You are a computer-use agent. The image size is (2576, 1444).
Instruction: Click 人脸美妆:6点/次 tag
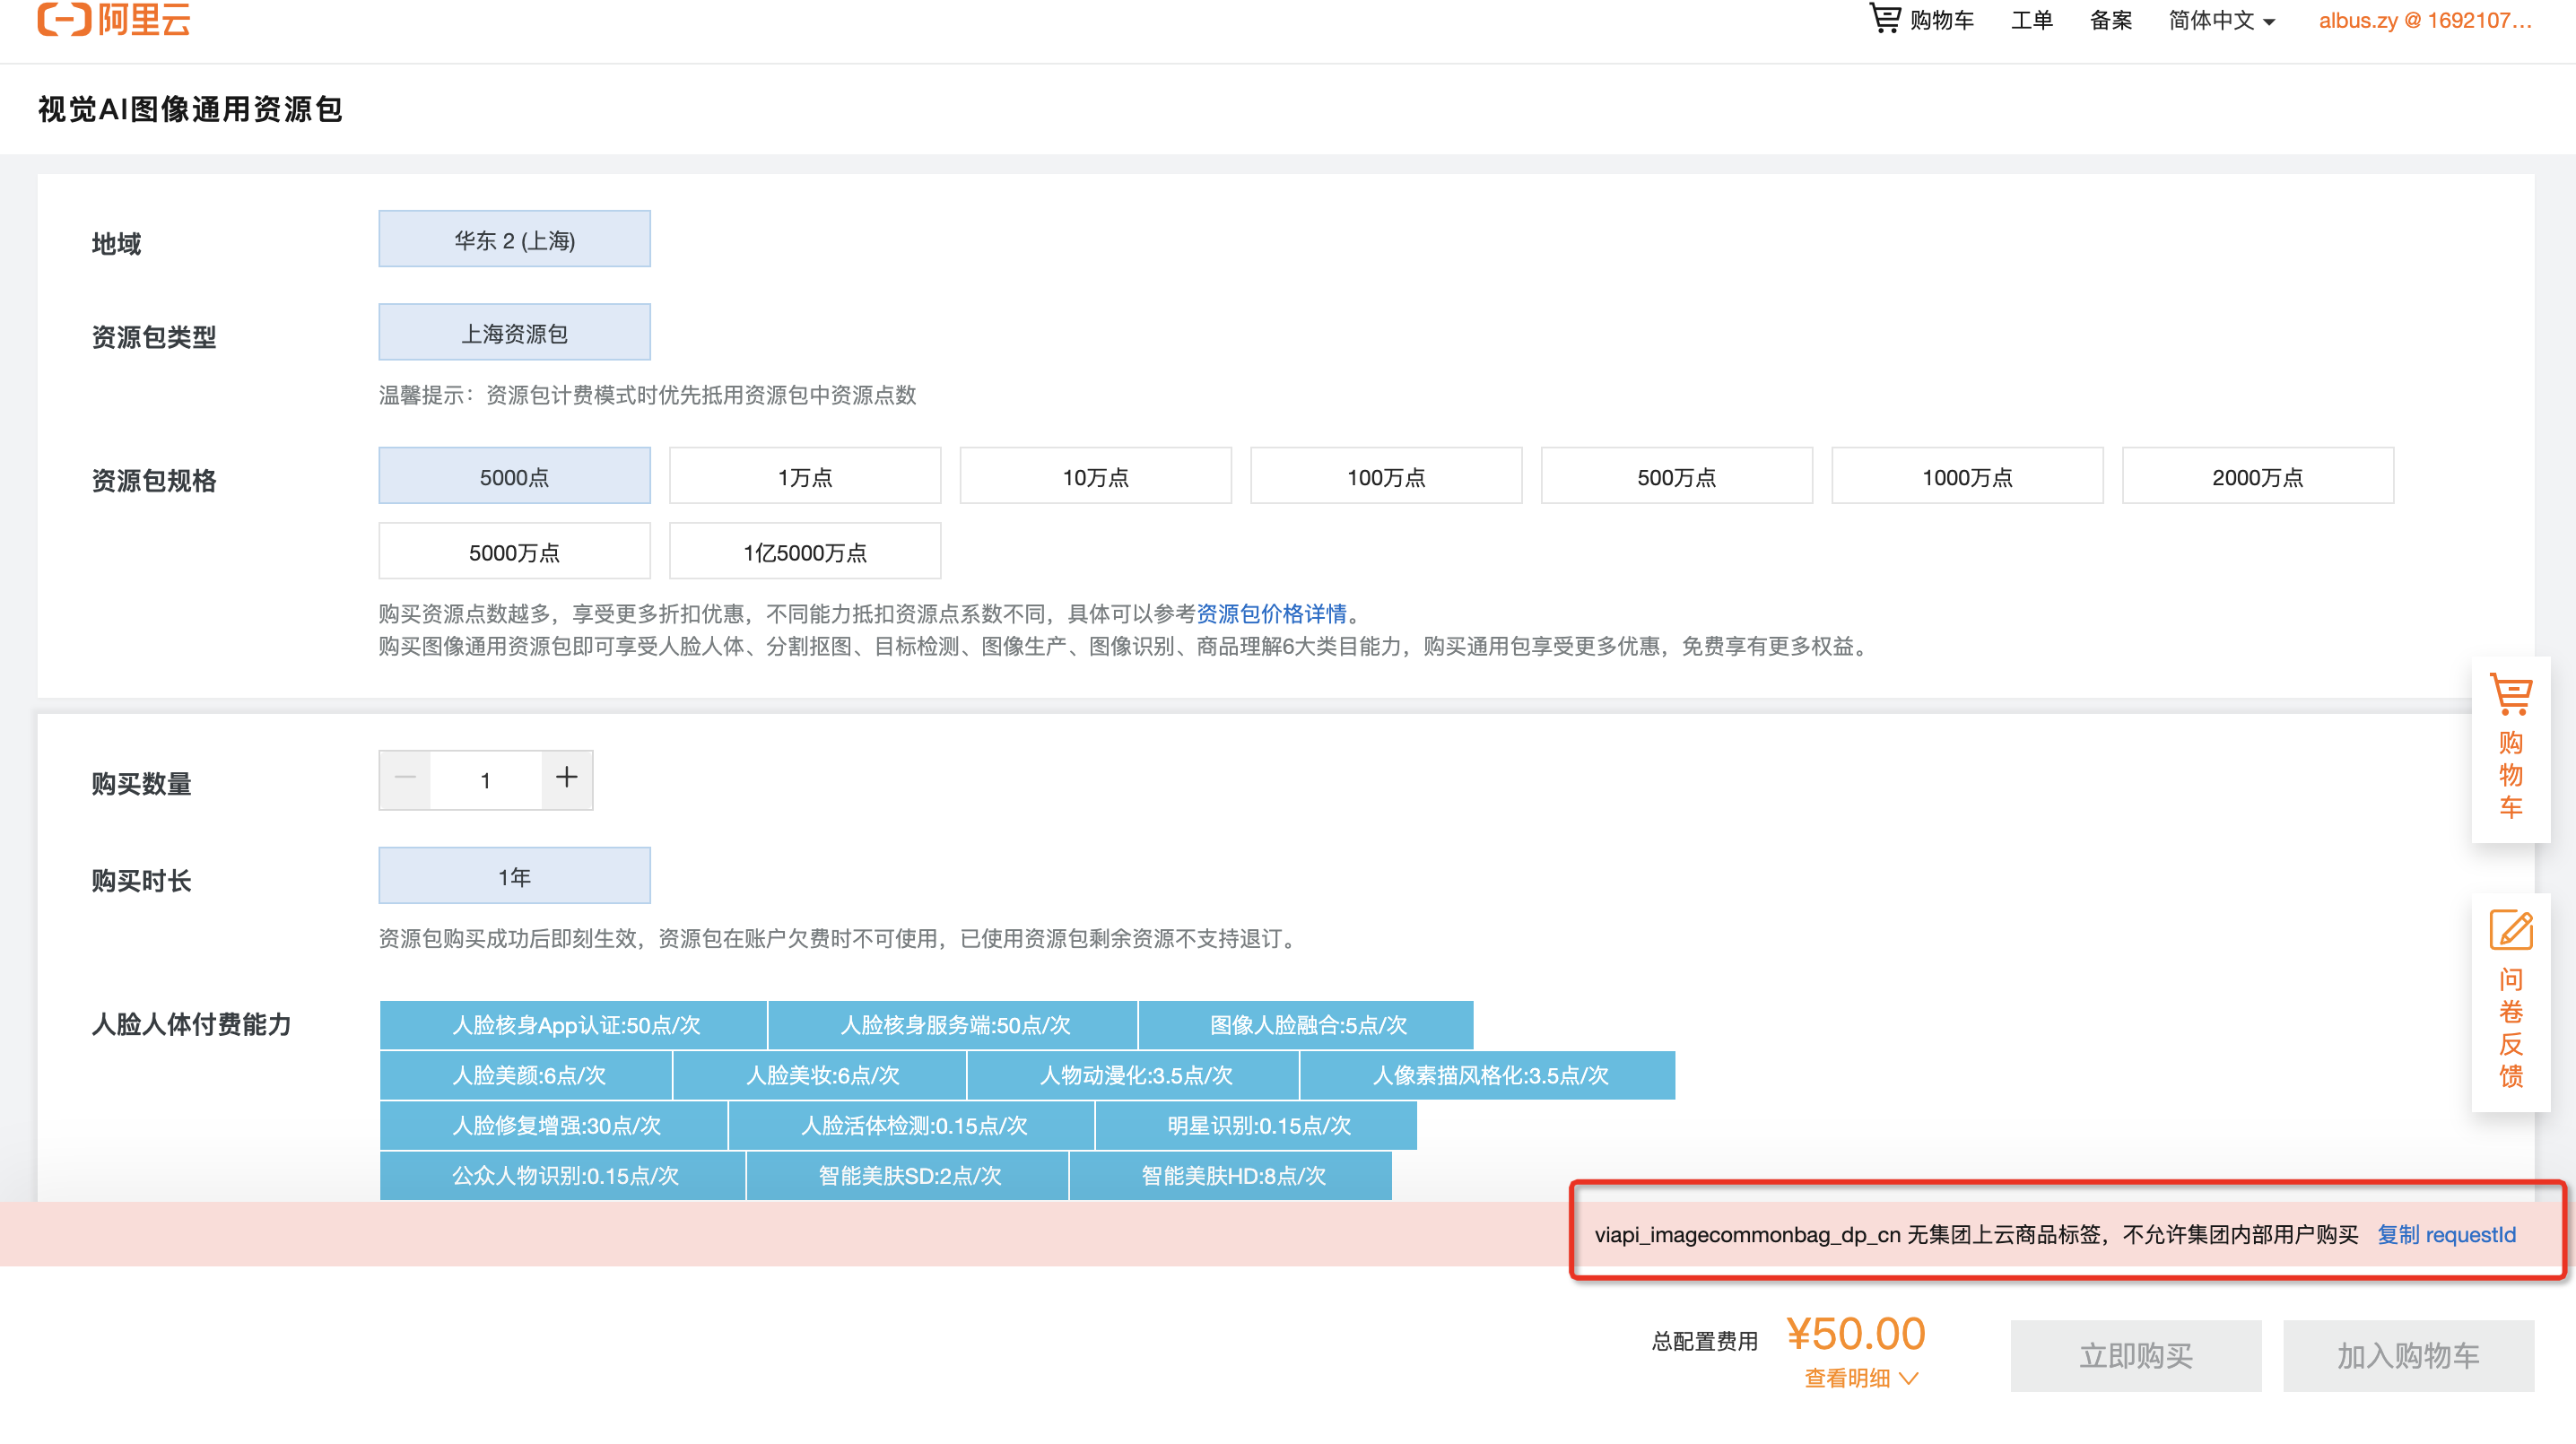point(821,1075)
